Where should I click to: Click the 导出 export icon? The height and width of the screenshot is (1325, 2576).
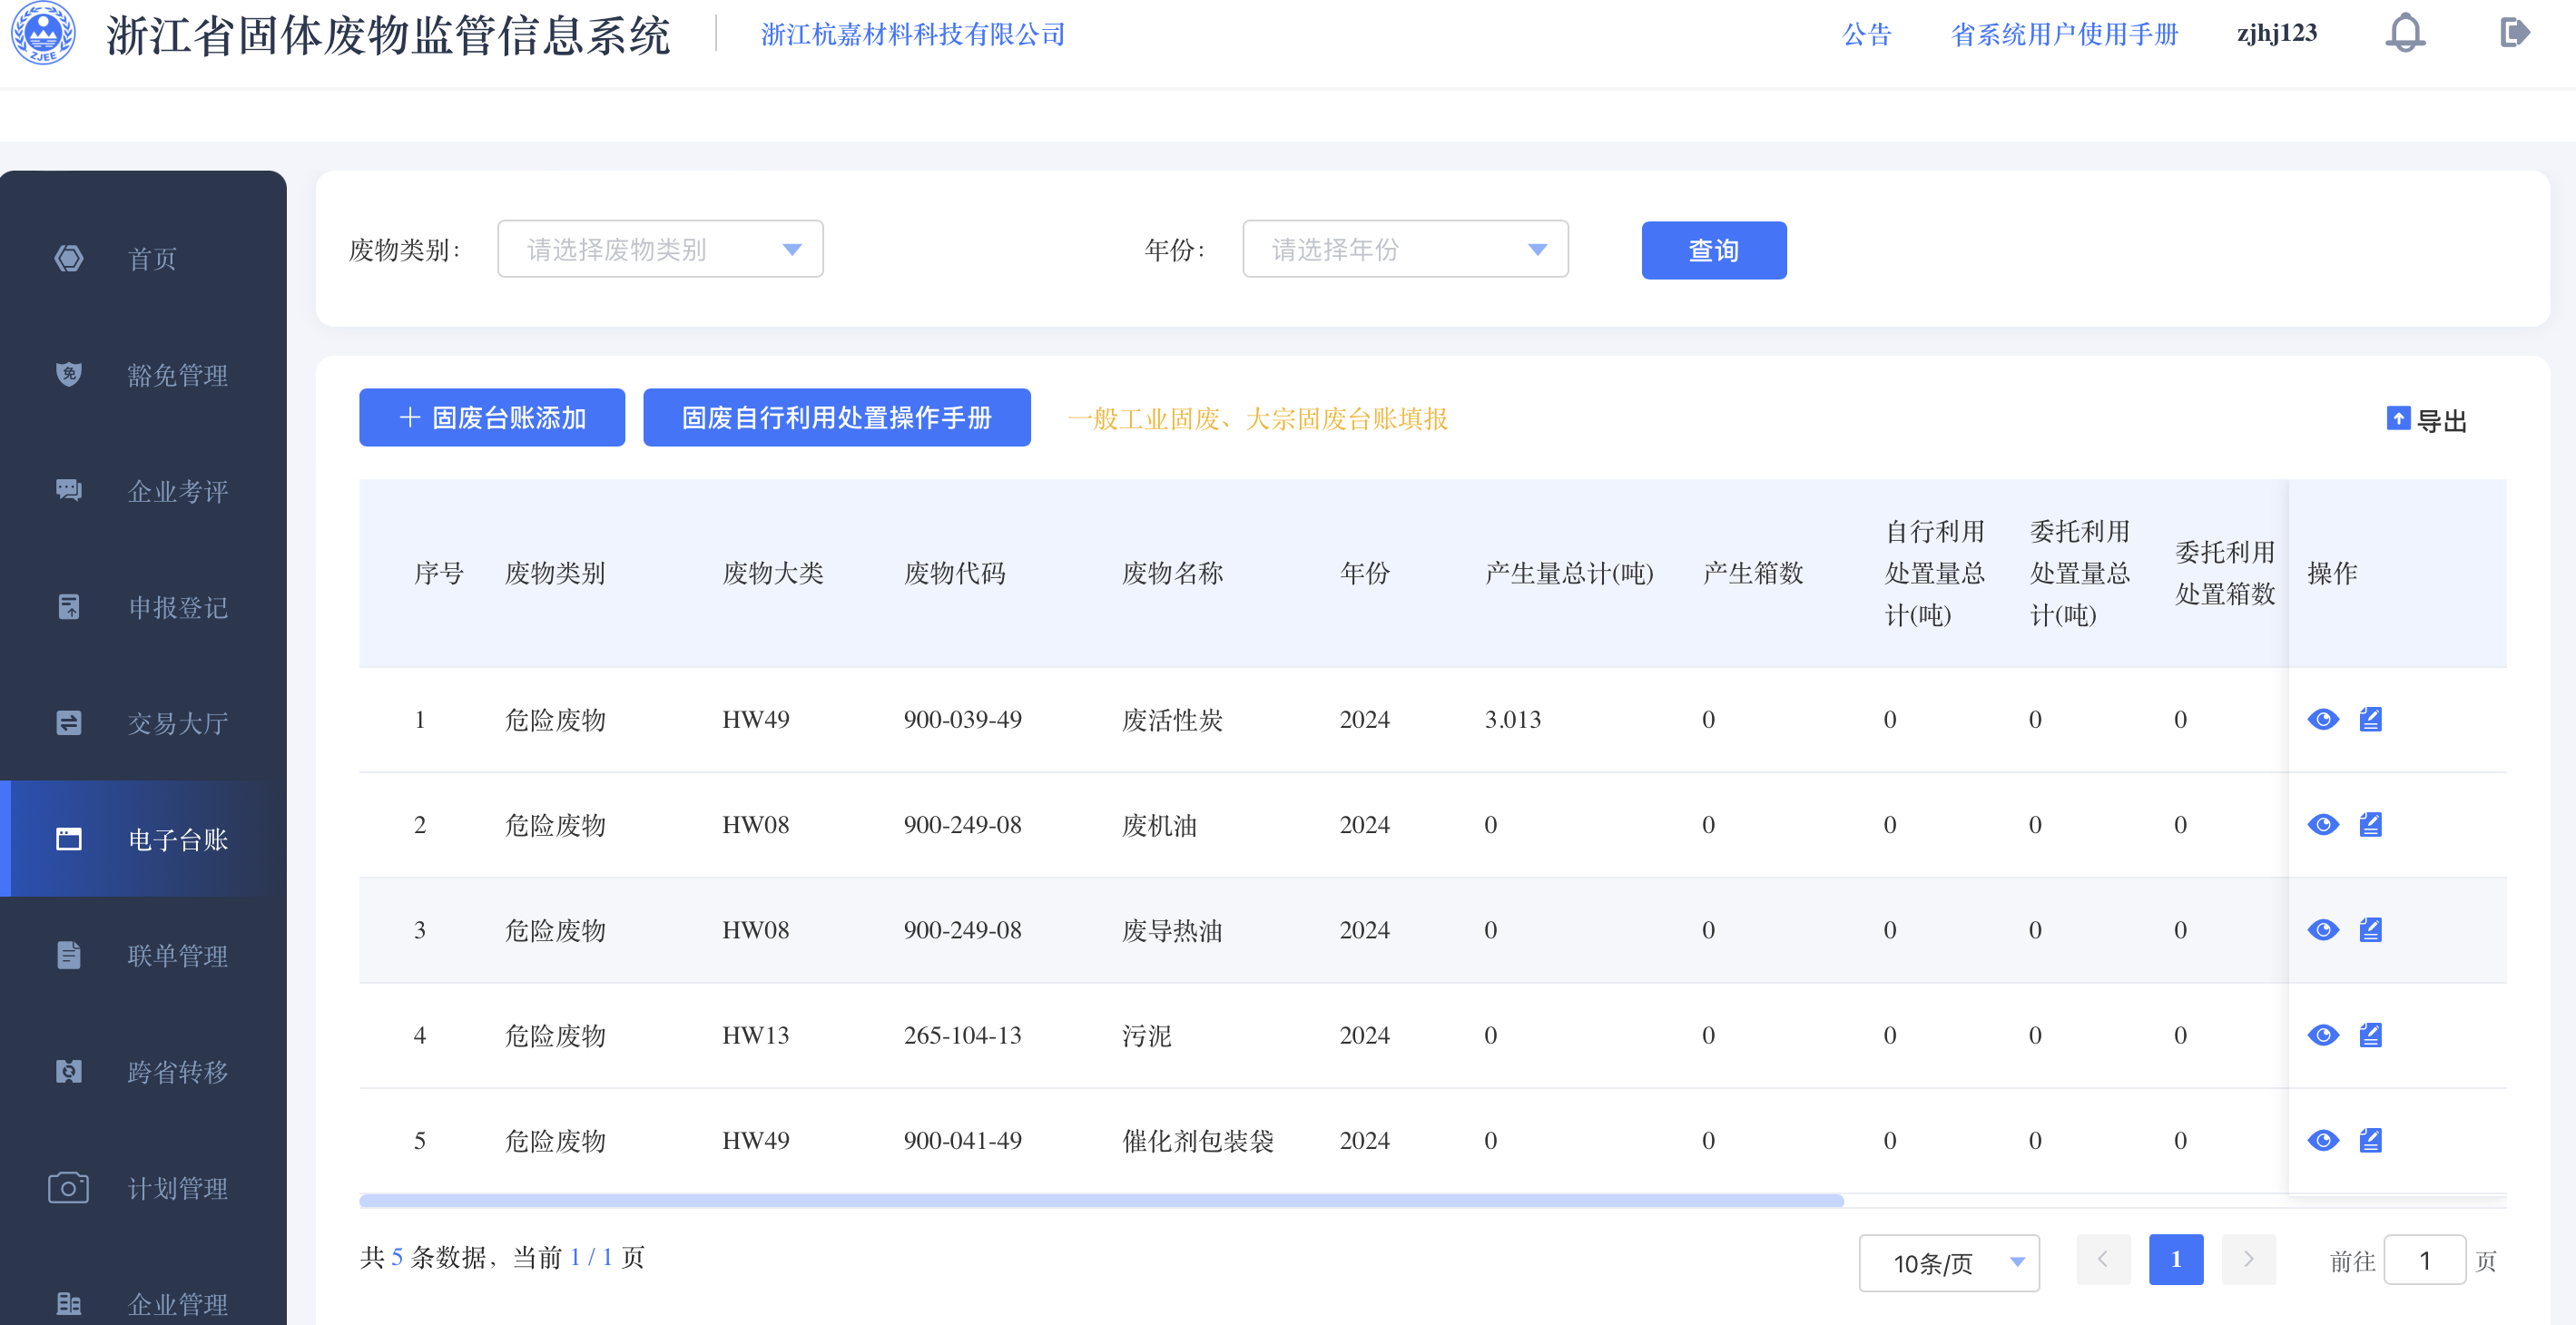pos(2398,418)
